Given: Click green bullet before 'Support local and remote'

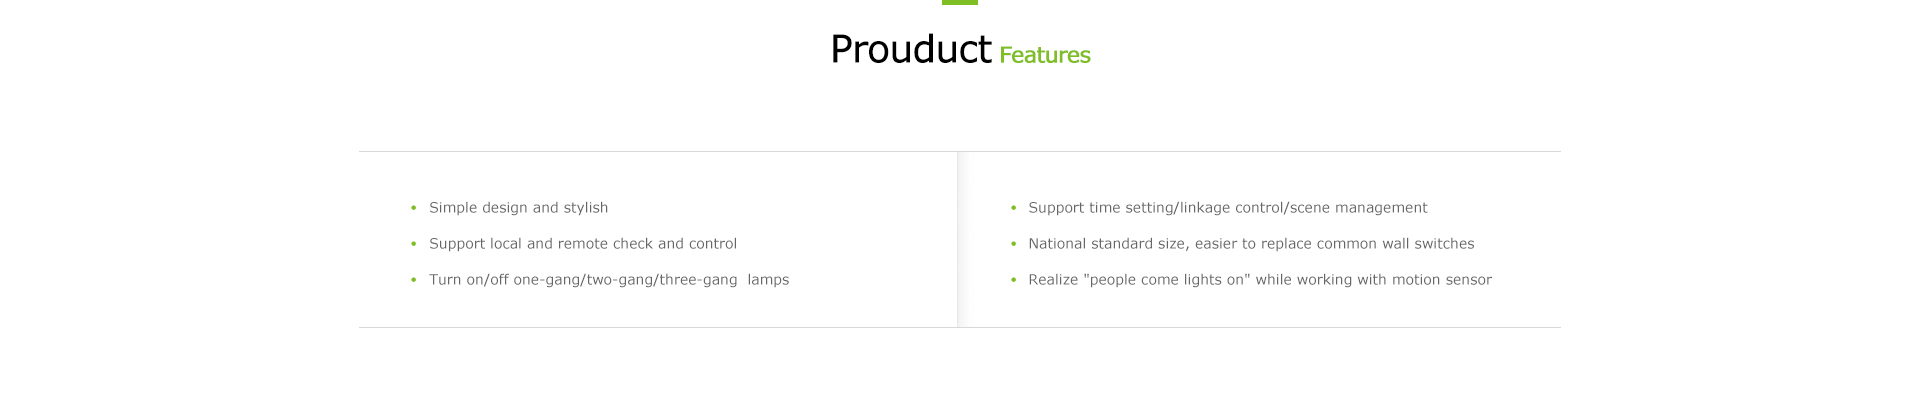Looking at the screenshot, I should (x=413, y=244).
